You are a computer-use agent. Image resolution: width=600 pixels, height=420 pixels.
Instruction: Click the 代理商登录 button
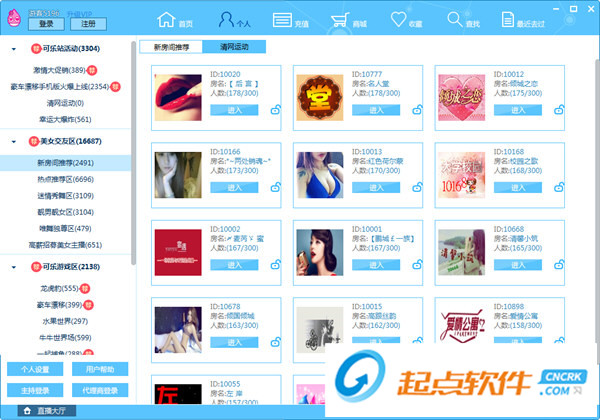pos(100,391)
